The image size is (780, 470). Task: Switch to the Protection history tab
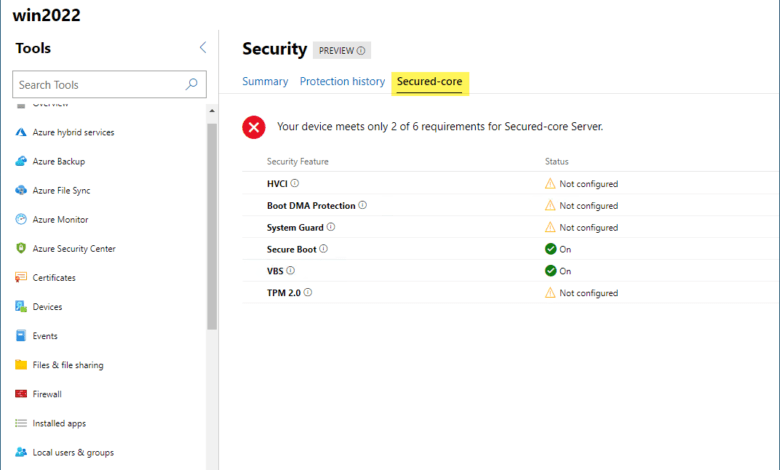tap(342, 81)
